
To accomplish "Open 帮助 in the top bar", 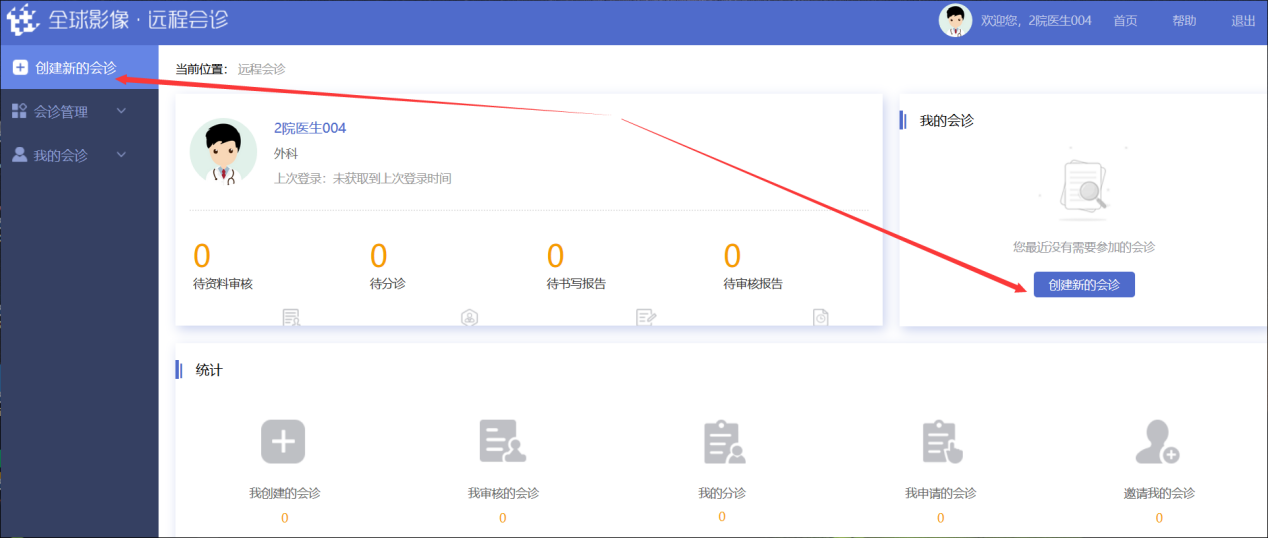I will pyautogui.click(x=1184, y=21).
